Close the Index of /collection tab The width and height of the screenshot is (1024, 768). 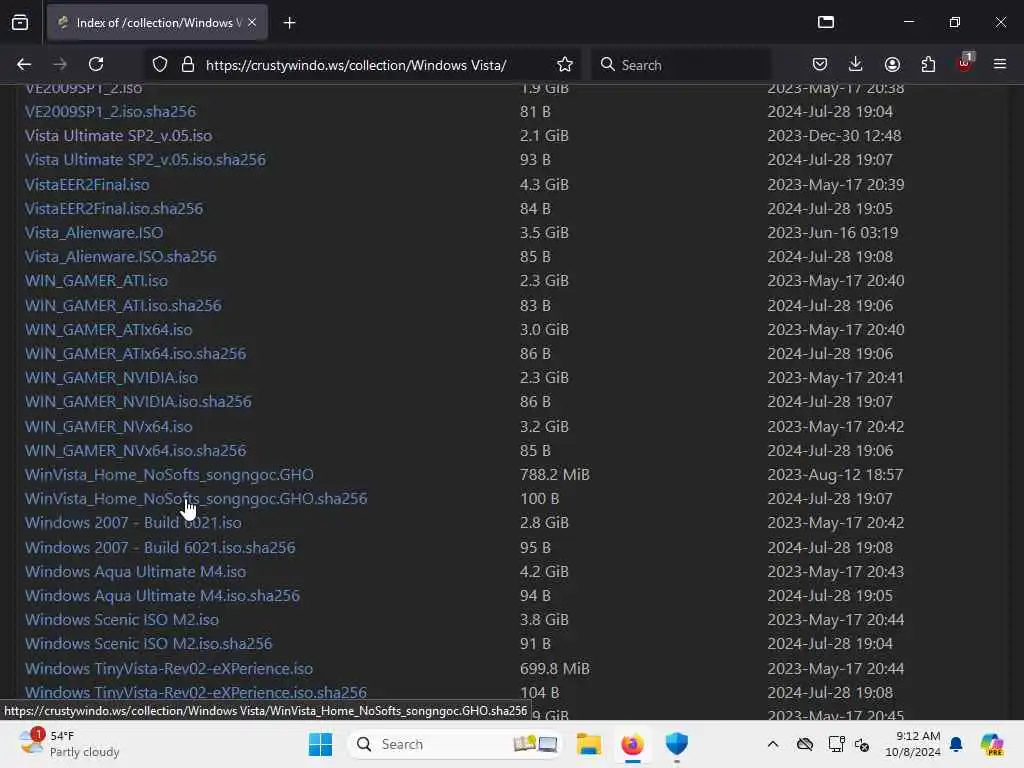252,22
